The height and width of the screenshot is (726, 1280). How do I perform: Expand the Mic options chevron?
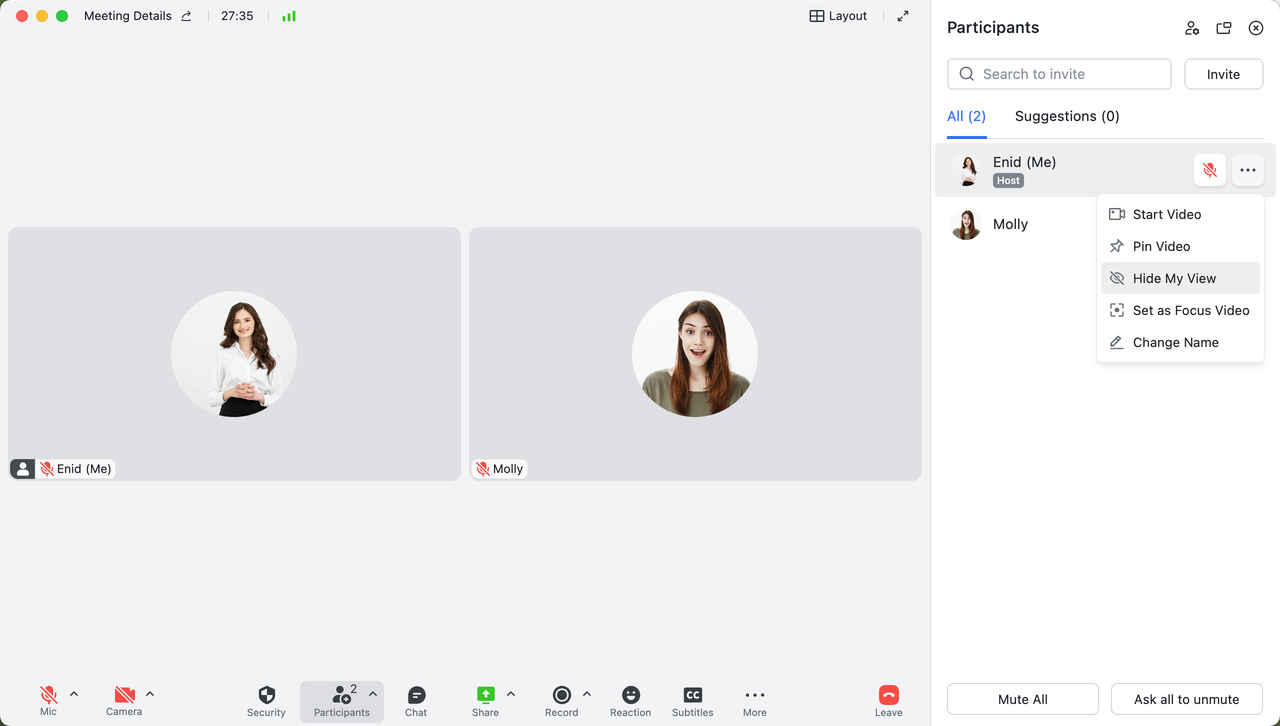click(x=74, y=694)
